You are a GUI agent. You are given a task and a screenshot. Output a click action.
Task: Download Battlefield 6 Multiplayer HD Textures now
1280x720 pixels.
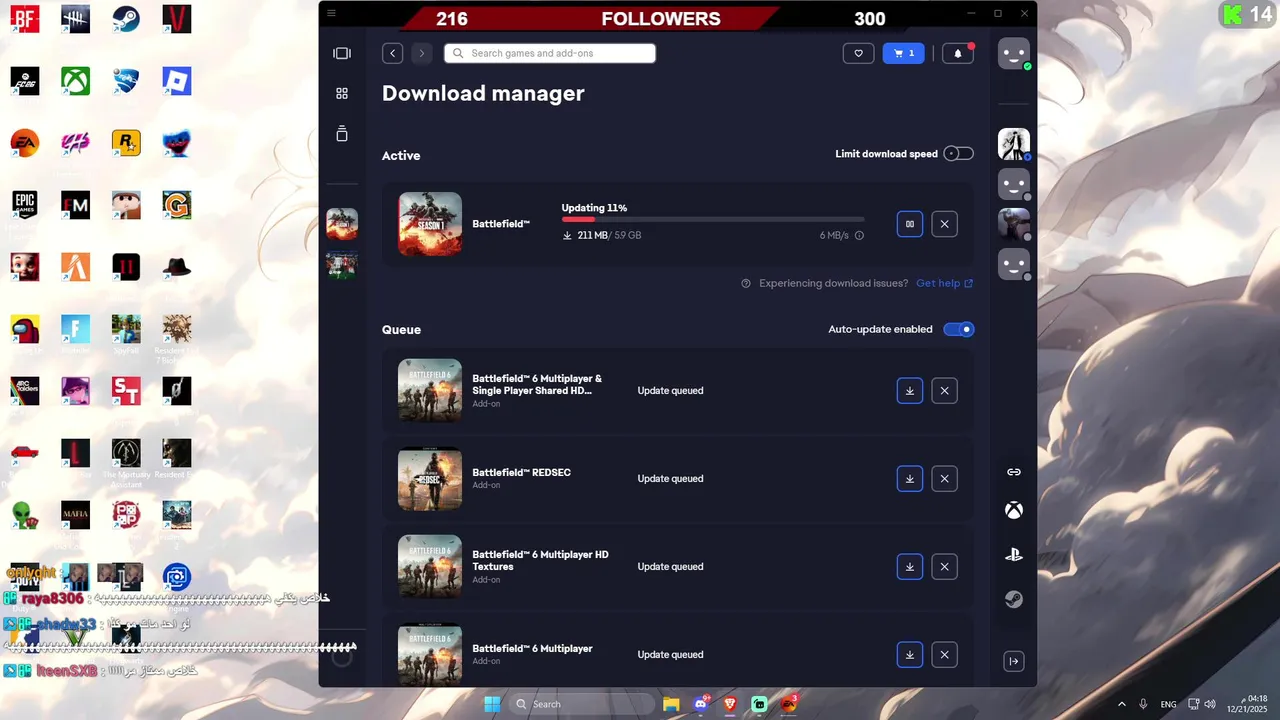click(910, 567)
